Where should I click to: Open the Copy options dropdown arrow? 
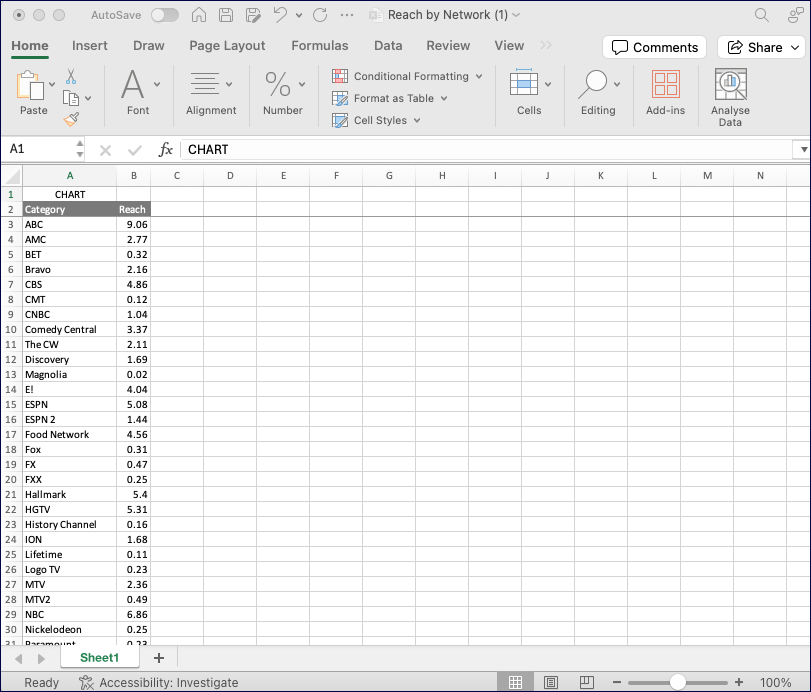tap(88, 98)
